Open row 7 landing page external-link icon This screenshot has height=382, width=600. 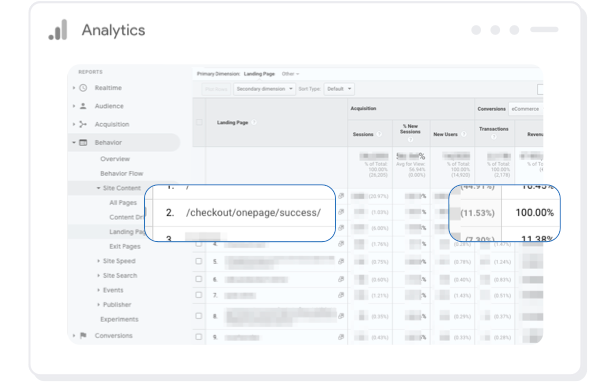tap(341, 295)
